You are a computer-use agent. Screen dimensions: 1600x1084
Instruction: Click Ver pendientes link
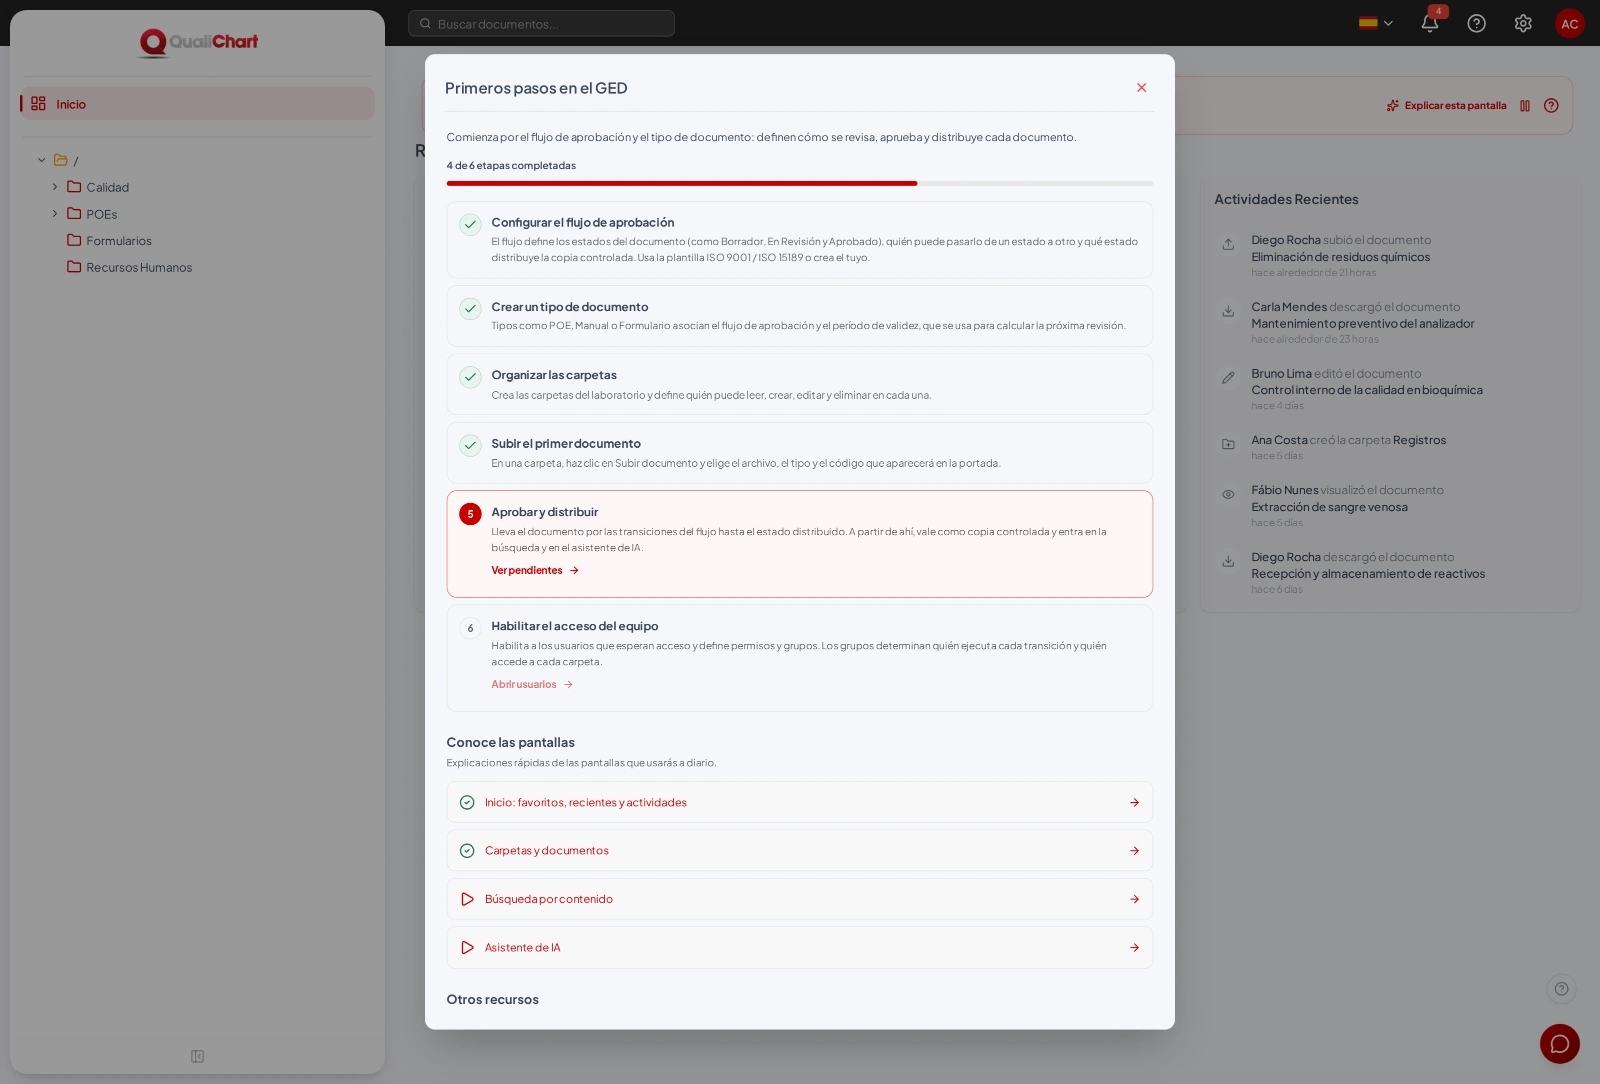[x=535, y=570]
